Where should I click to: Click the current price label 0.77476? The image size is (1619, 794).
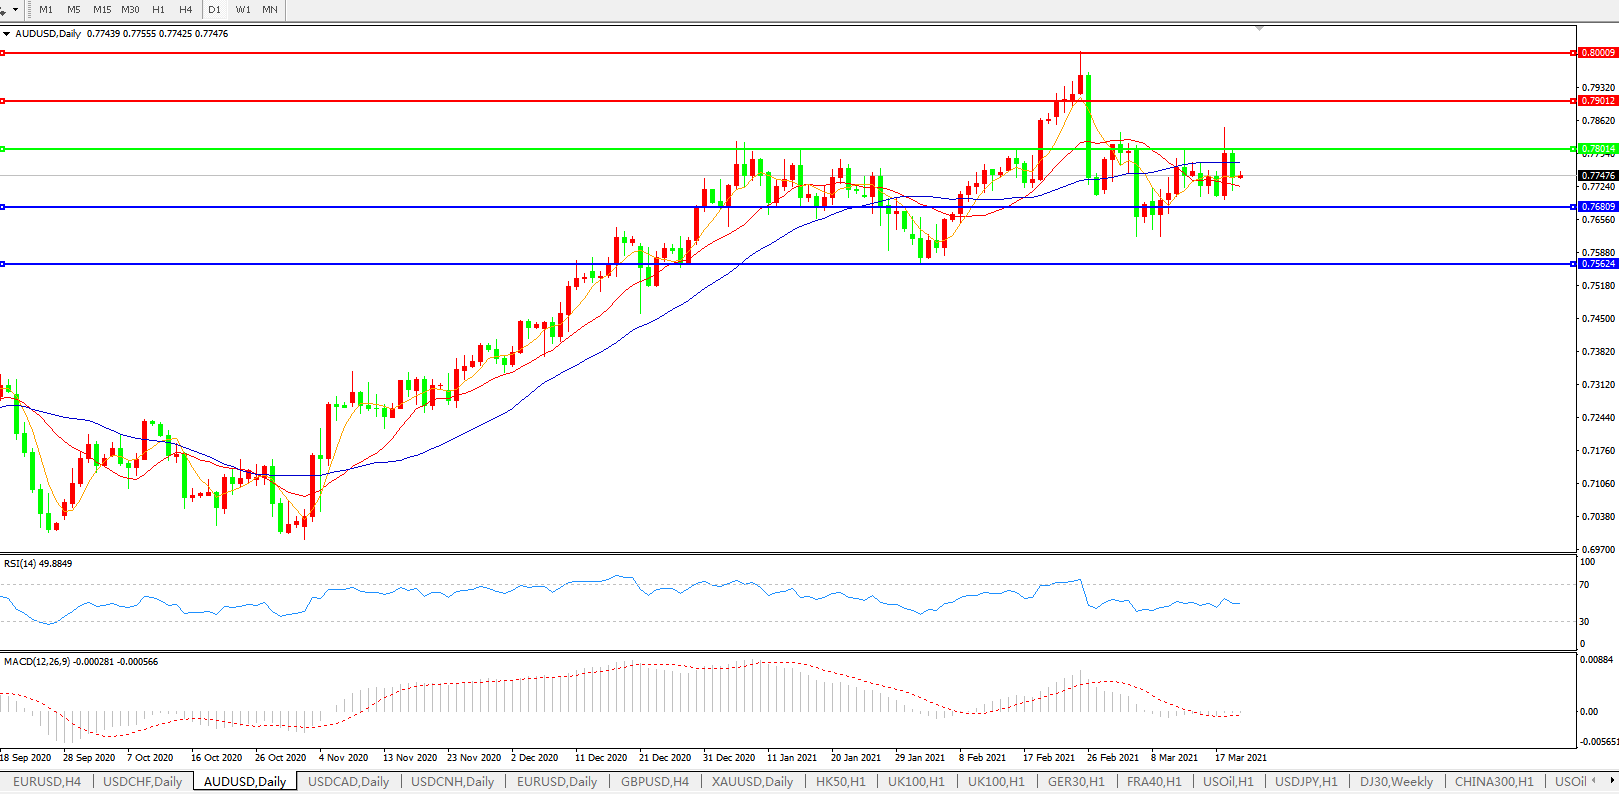tap(1598, 176)
